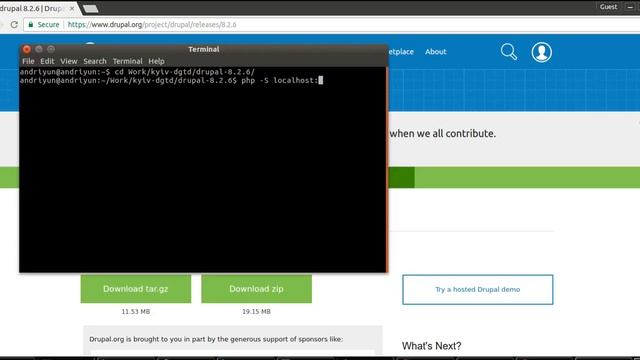Click the 19.15 MB file size text
Screen dimensions: 640x360
pos(256,311)
